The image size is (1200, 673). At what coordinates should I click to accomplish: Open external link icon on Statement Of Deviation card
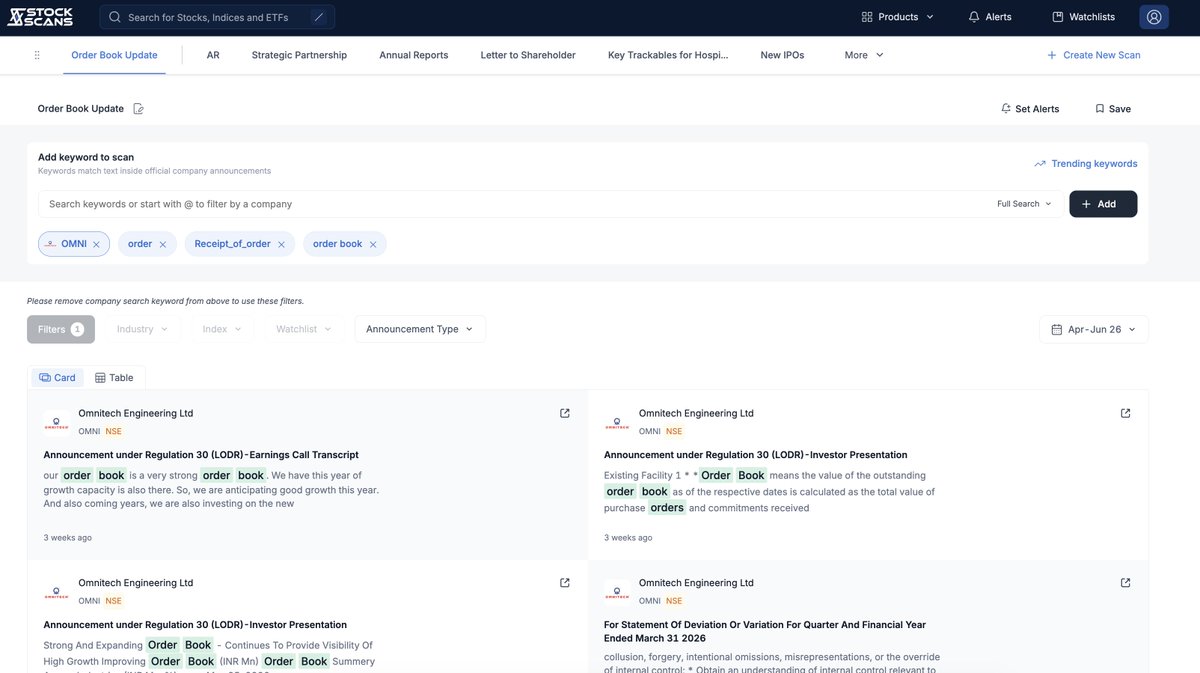point(1125,583)
